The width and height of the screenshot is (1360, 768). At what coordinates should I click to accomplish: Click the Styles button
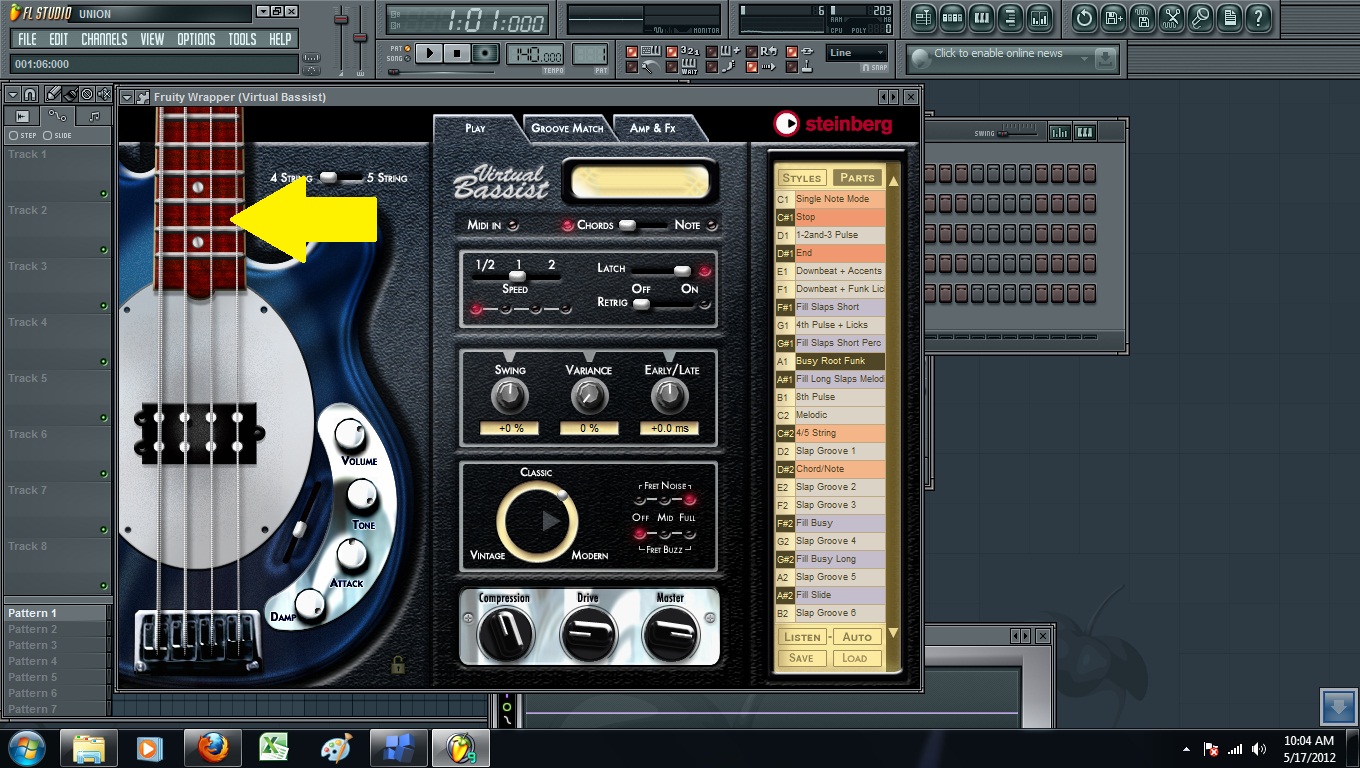(x=801, y=178)
